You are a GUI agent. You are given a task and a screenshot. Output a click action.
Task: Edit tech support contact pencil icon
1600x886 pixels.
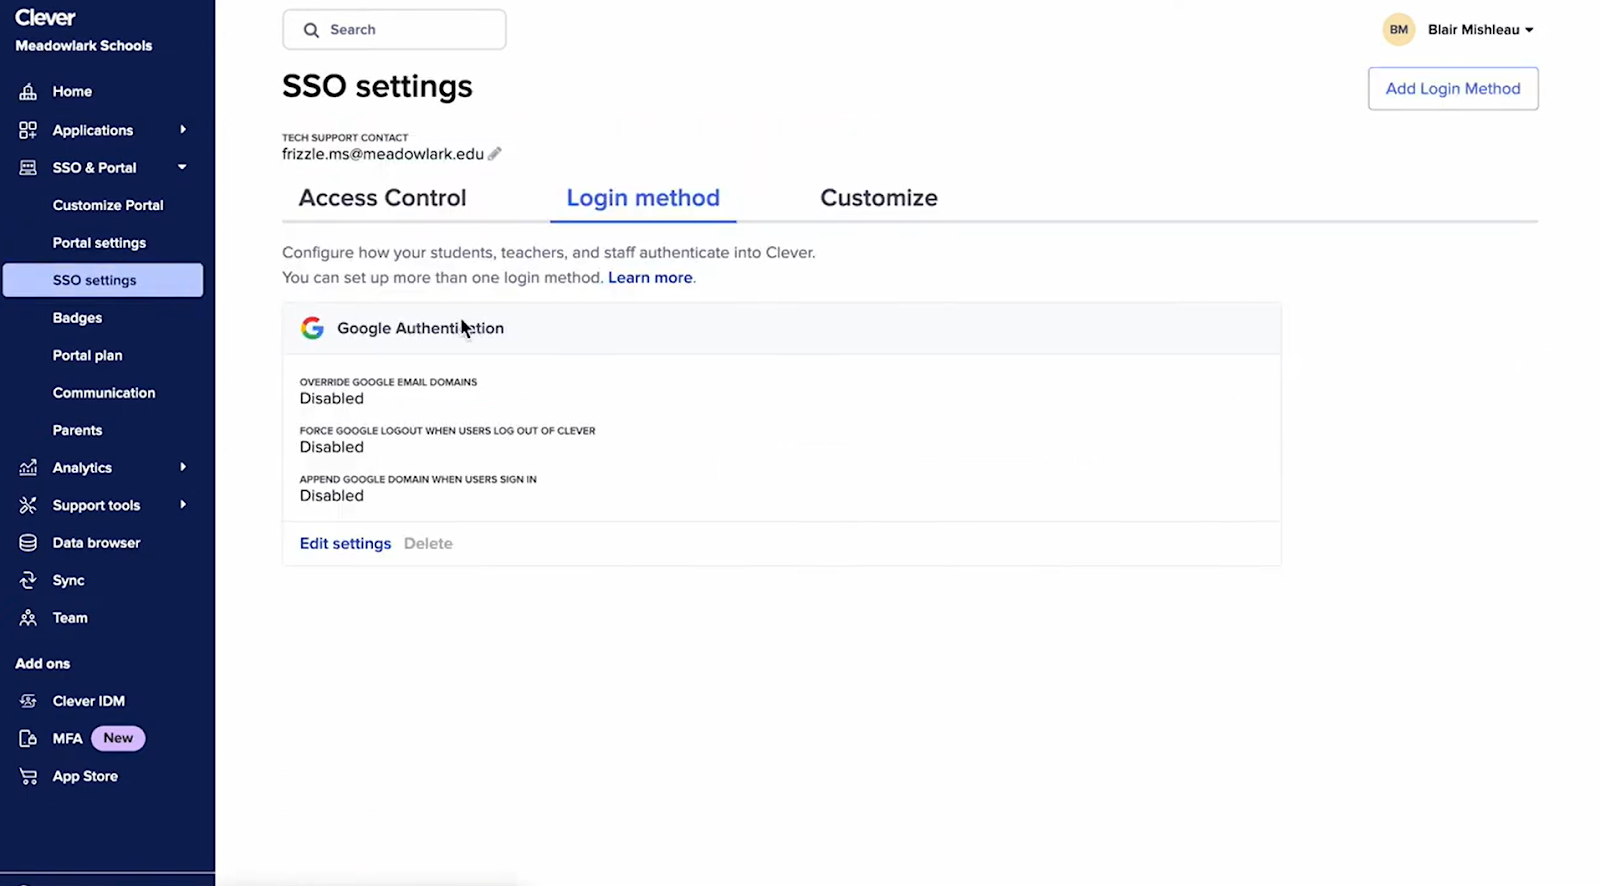point(495,154)
